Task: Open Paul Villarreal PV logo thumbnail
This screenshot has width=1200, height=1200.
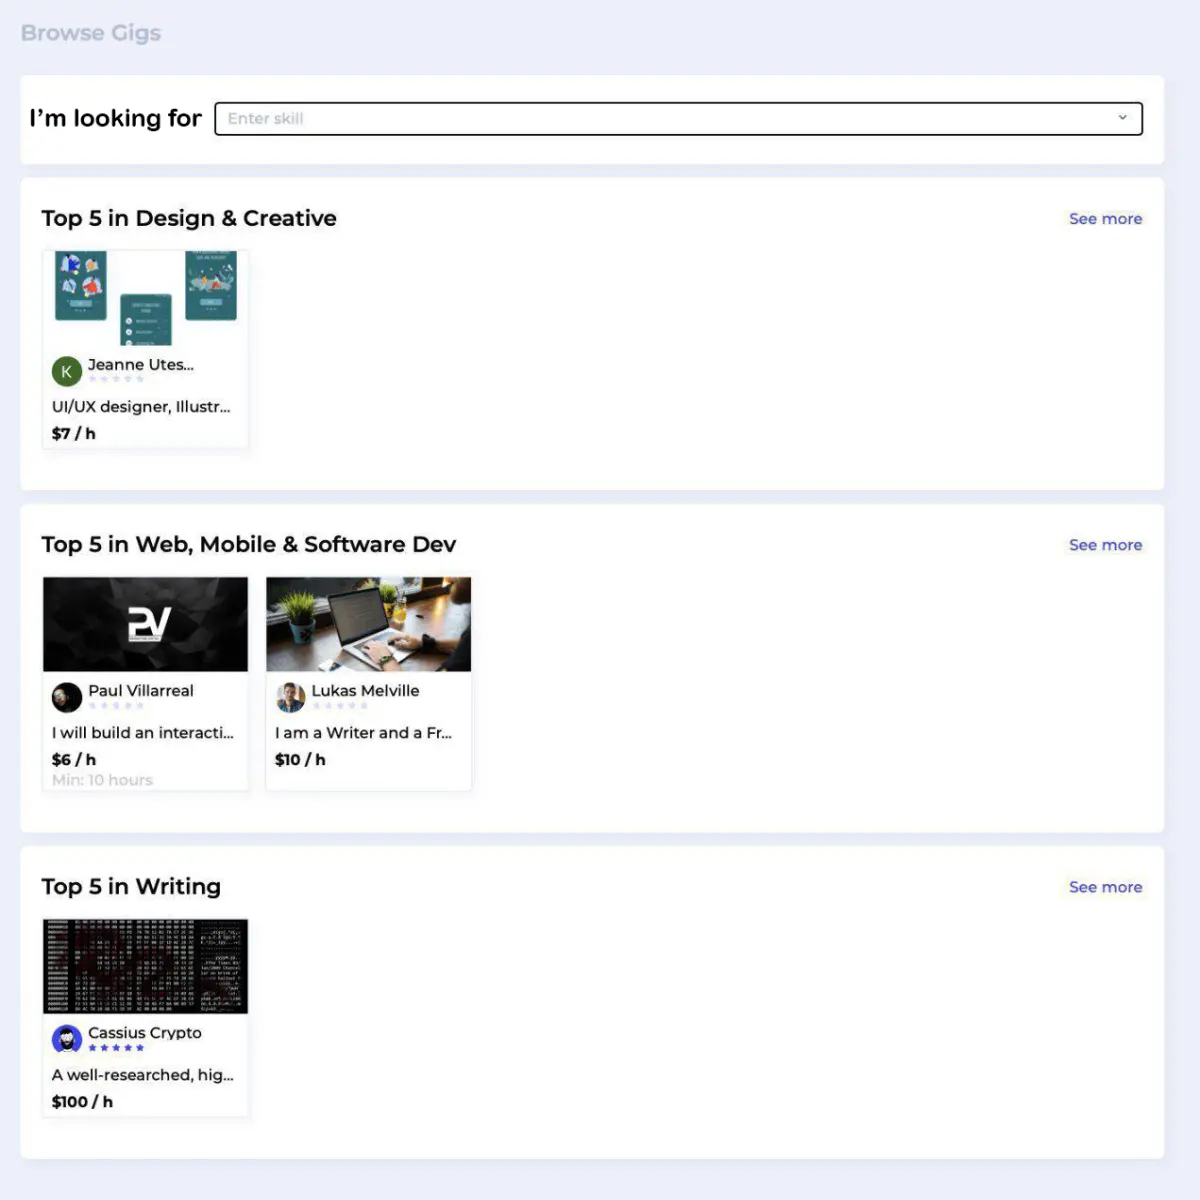Action: tap(145, 624)
